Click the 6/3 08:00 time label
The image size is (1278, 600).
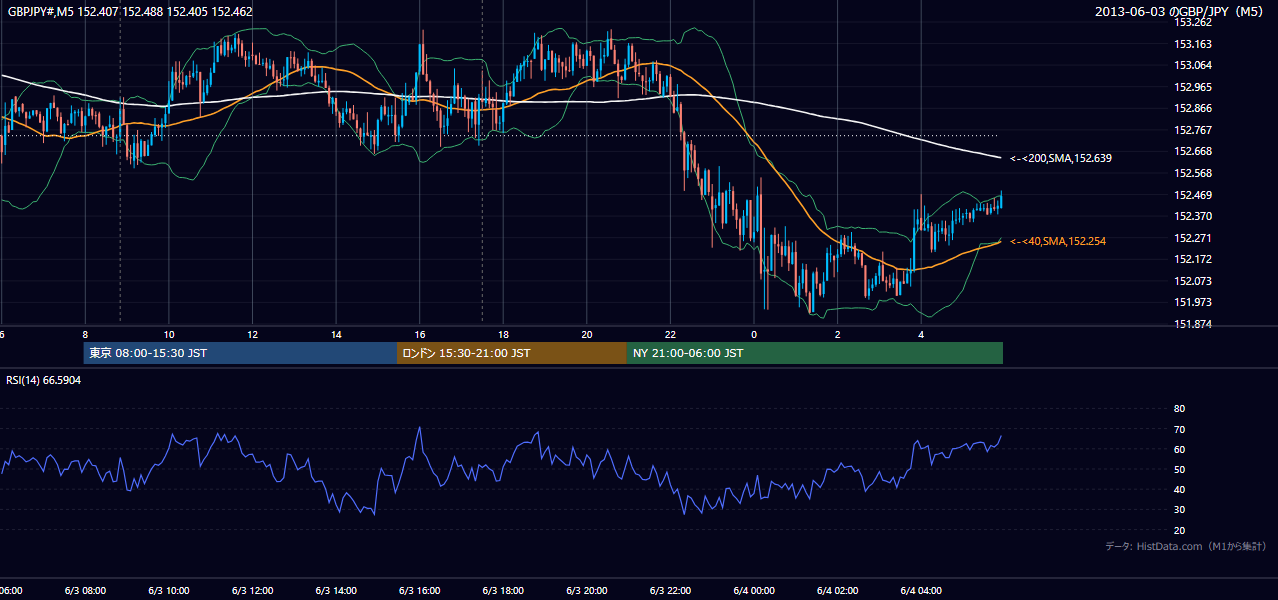pyautogui.click(x=85, y=591)
